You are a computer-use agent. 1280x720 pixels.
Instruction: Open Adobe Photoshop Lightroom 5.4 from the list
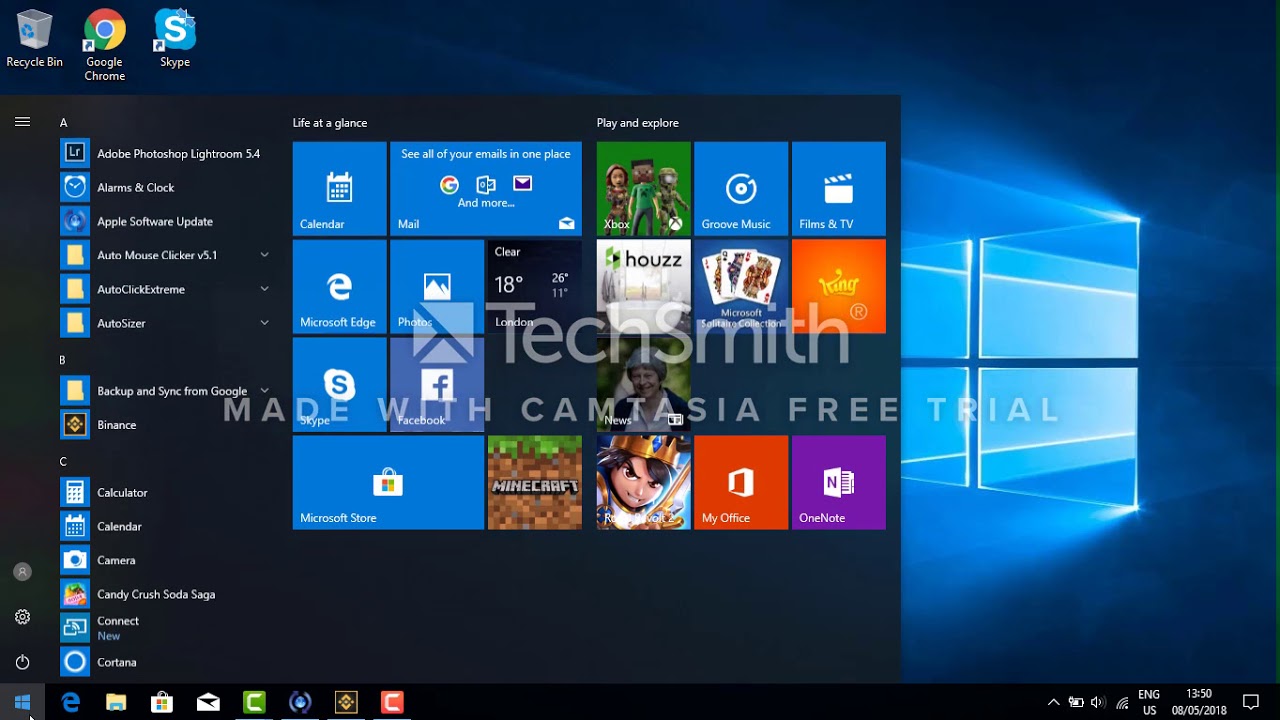(165, 154)
